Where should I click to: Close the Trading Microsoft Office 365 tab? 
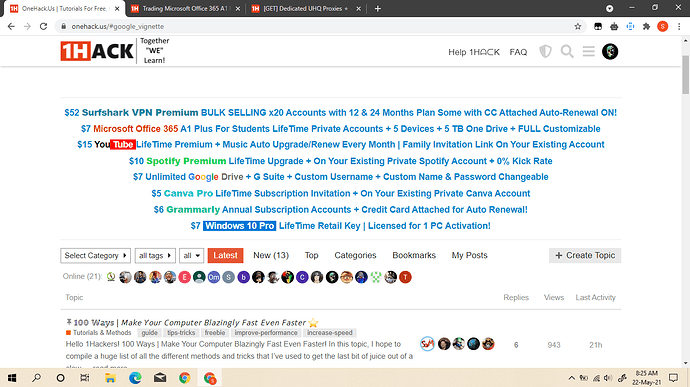238,8
